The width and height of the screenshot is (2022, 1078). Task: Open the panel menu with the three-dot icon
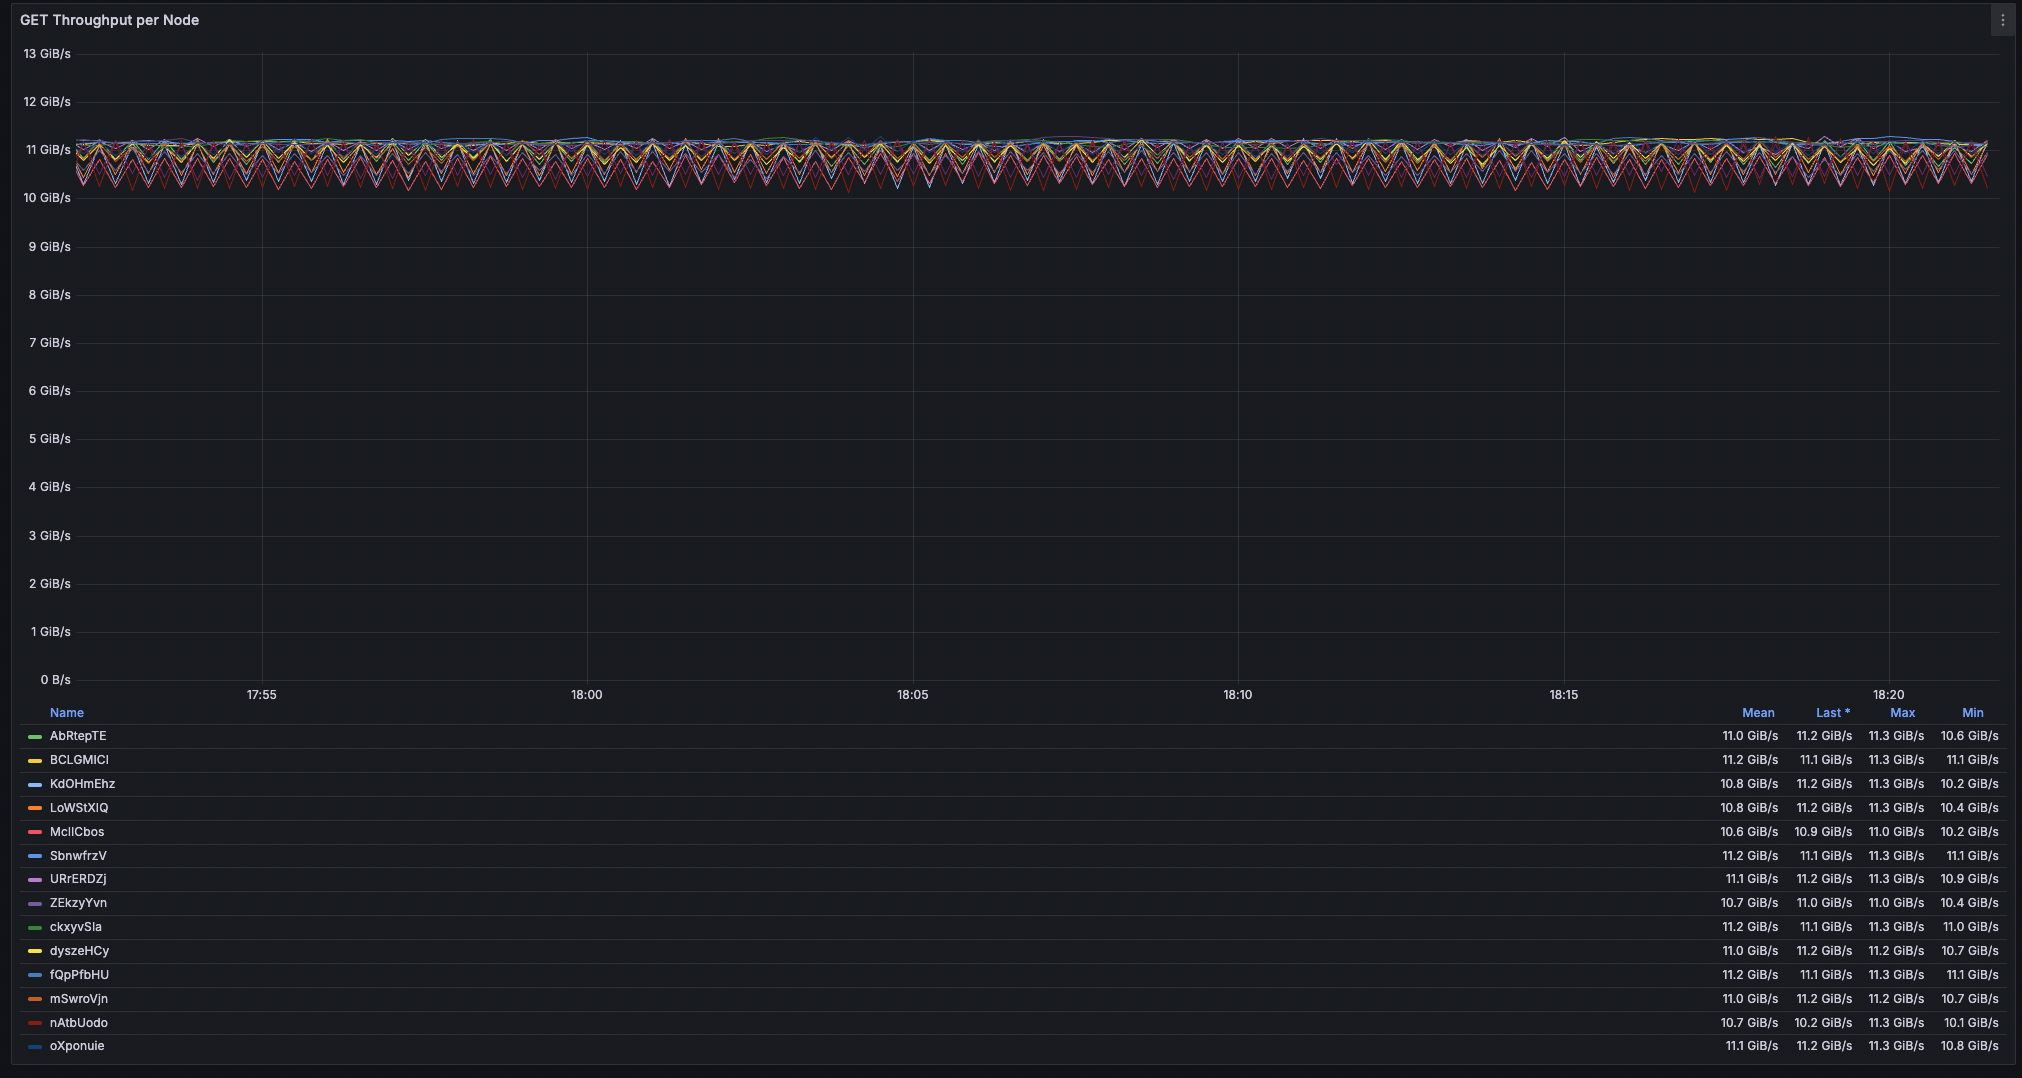point(2001,20)
